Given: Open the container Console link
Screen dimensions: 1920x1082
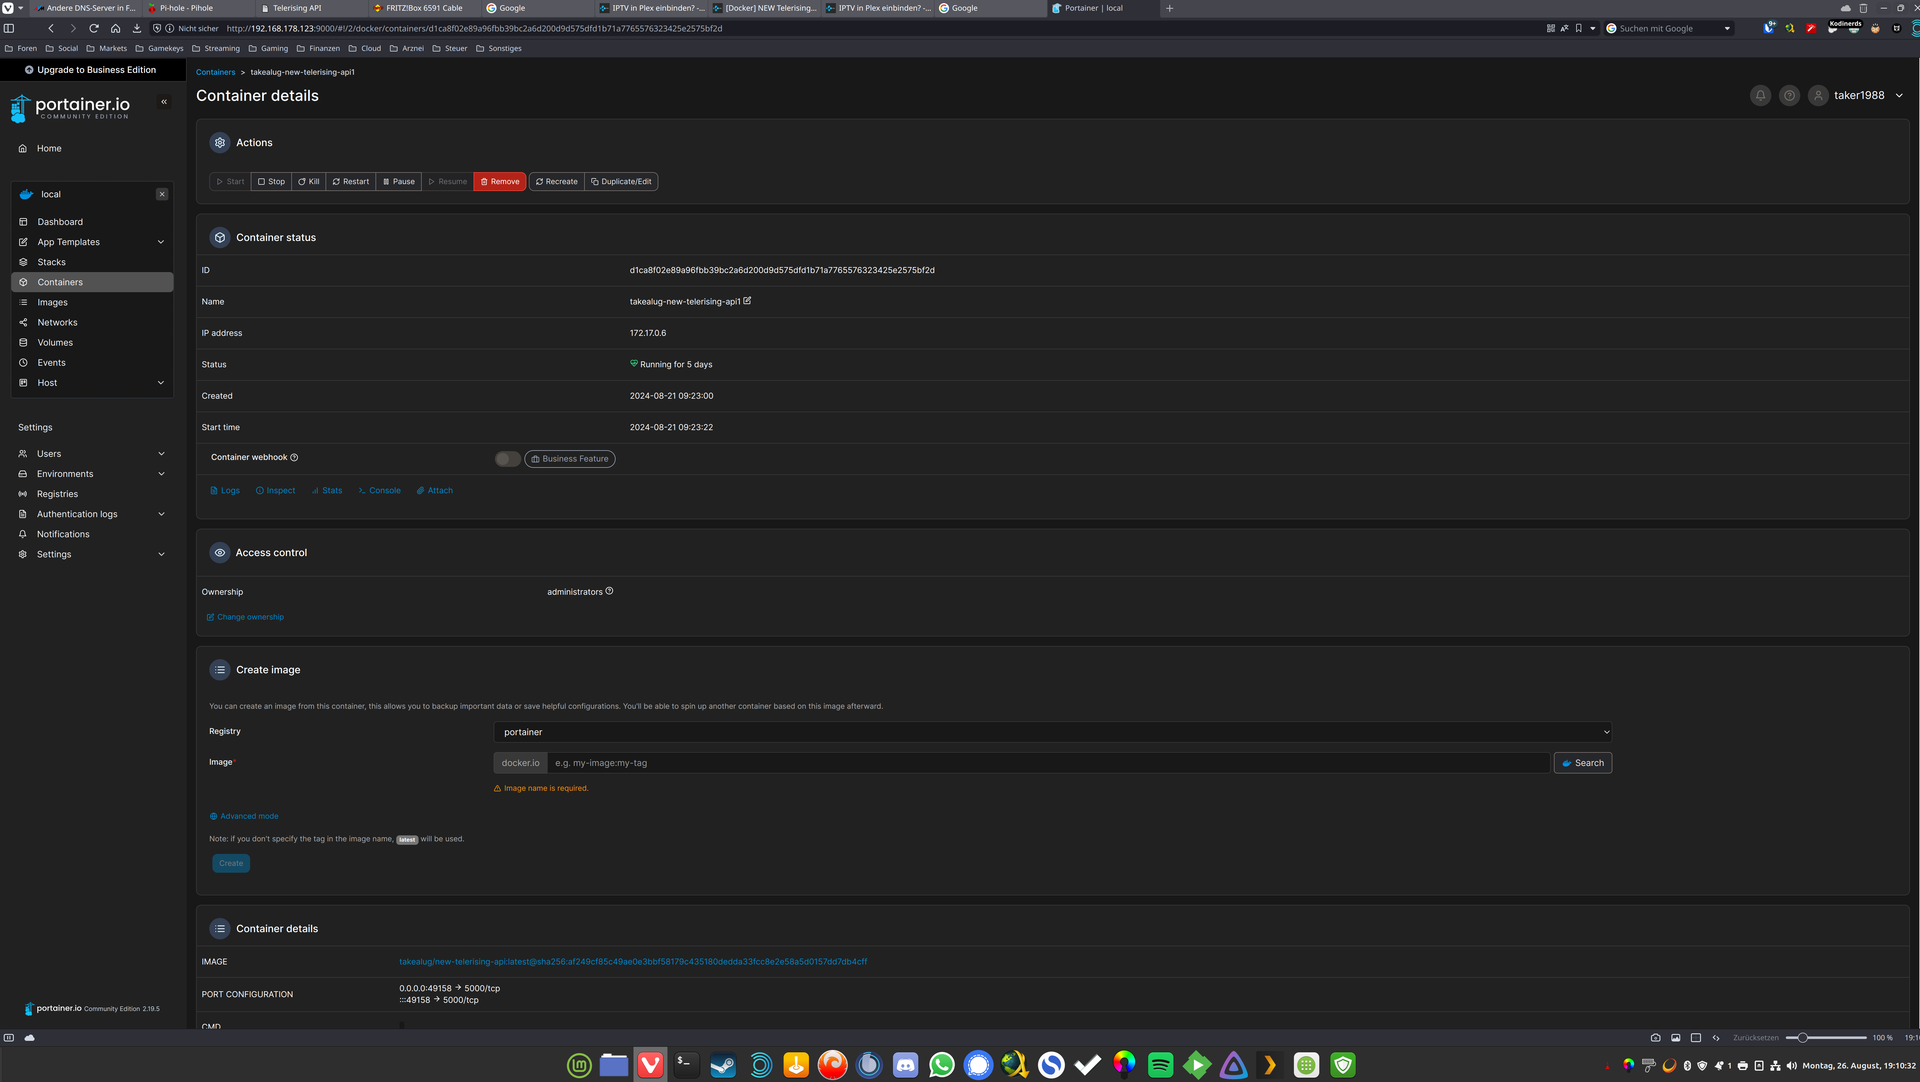Looking at the screenshot, I should click(x=379, y=491).
